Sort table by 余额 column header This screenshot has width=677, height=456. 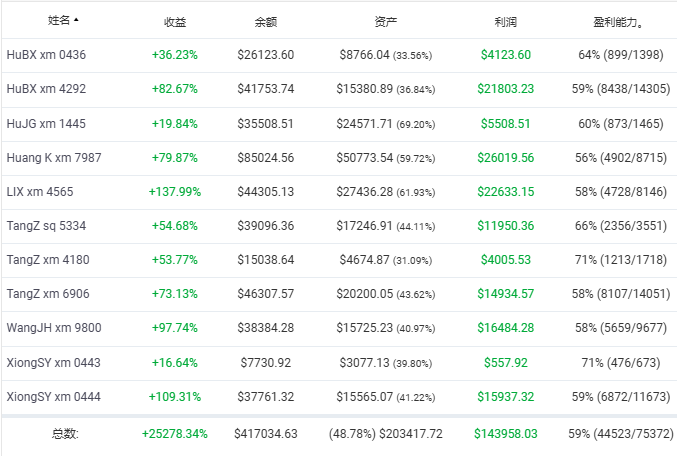pos(266,22)
